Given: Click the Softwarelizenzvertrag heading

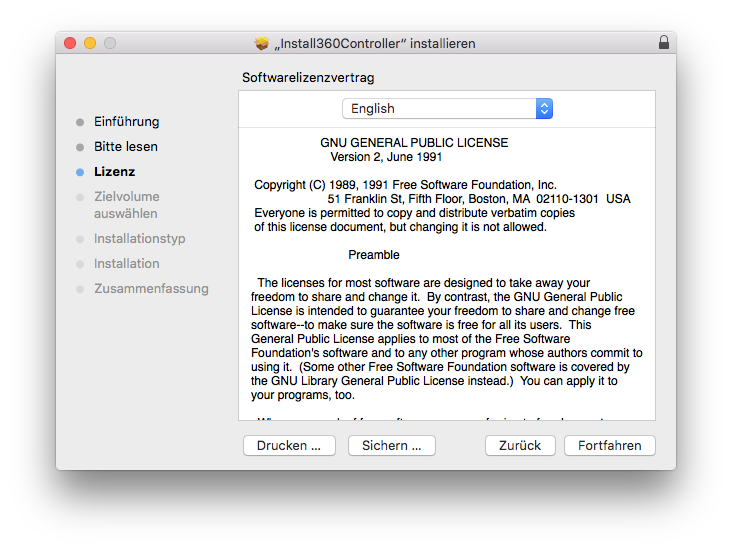Looking at the screenshot, I should click(308, 77).
